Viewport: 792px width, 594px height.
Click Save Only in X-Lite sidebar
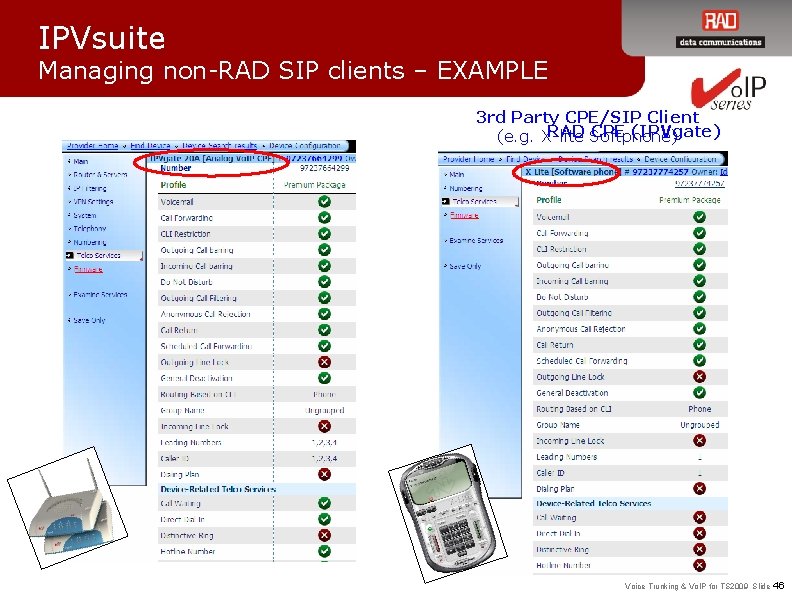point(464,266)
